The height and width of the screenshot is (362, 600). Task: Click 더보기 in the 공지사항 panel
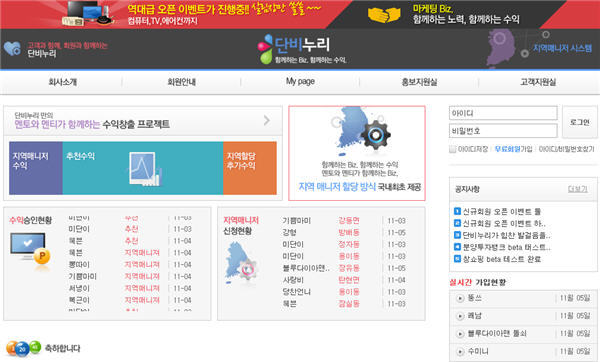coord(577,189)
